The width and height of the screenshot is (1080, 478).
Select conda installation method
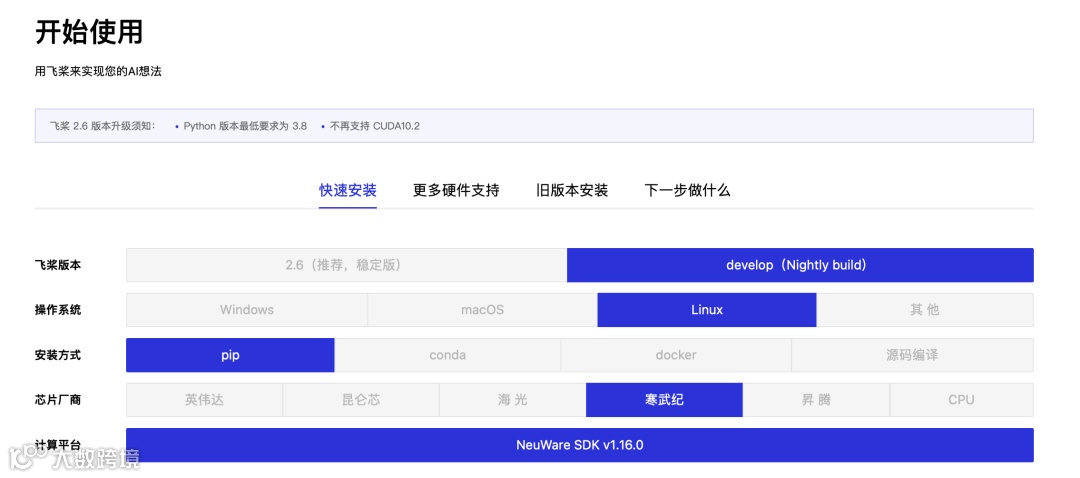pos(448,355)
